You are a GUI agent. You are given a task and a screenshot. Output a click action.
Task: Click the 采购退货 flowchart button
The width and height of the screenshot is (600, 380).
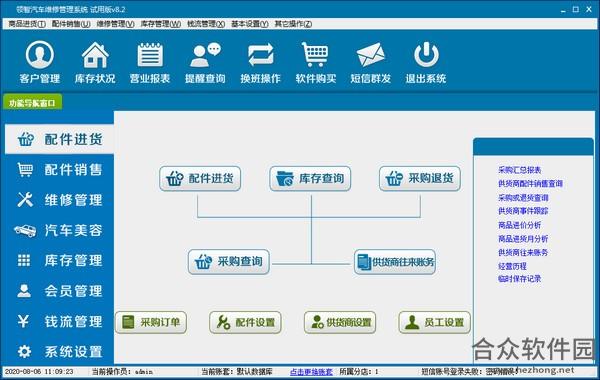(x=420, y=178)
